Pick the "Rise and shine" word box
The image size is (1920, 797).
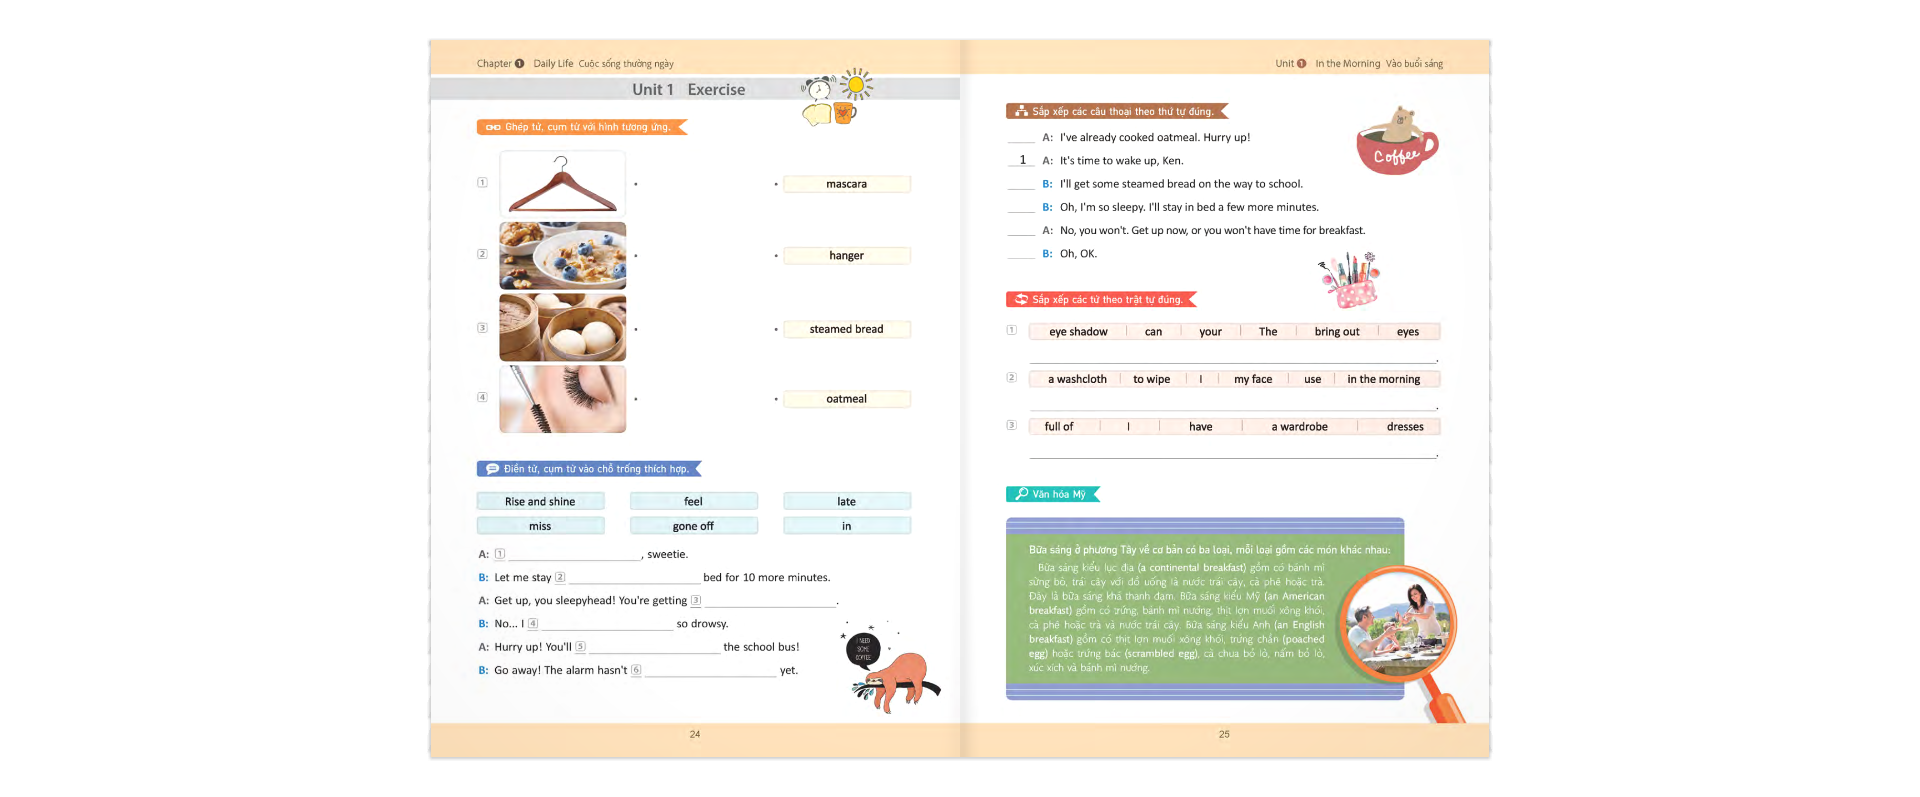[540, 502]
